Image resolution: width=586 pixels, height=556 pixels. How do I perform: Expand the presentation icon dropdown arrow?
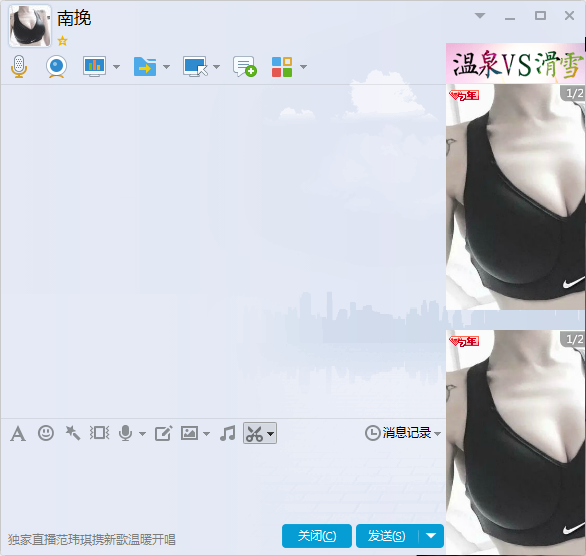117,67
